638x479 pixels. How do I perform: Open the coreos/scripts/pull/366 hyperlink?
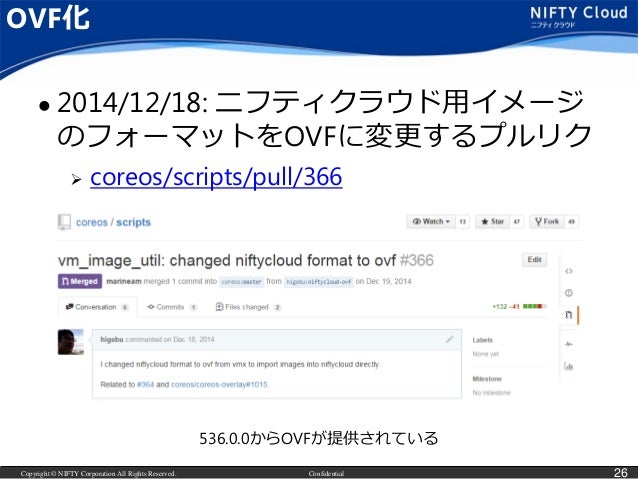click(216, 177)
